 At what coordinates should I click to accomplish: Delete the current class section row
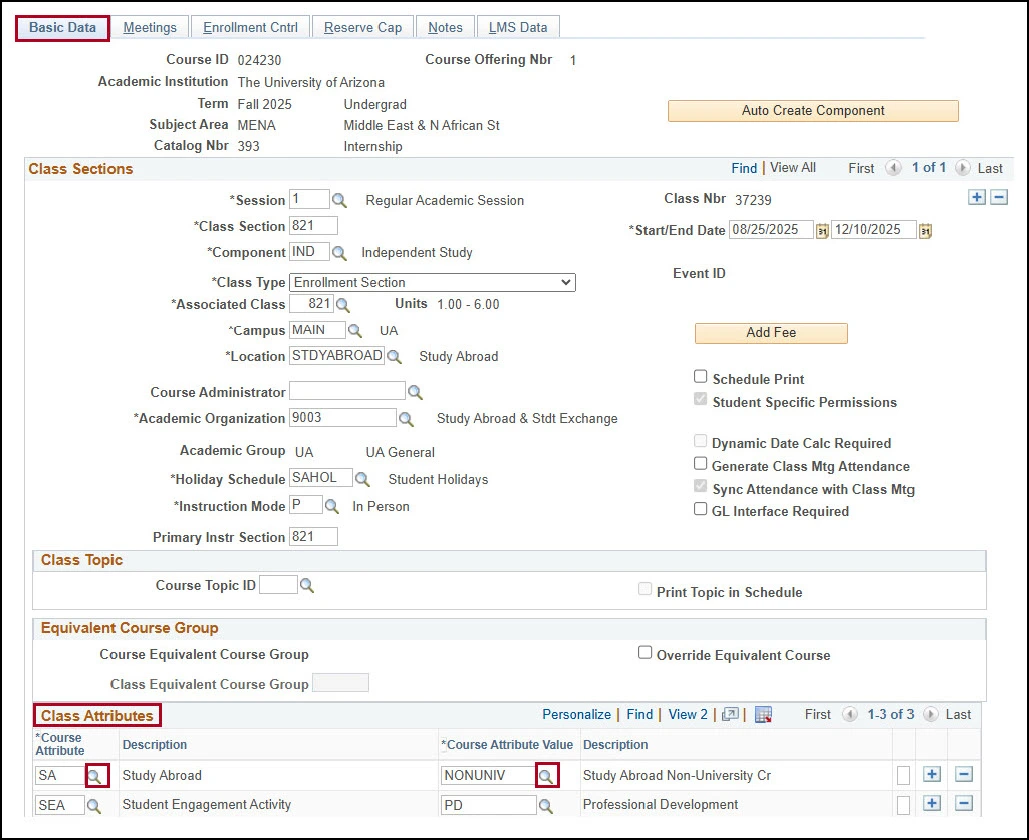tap(999, 197)
